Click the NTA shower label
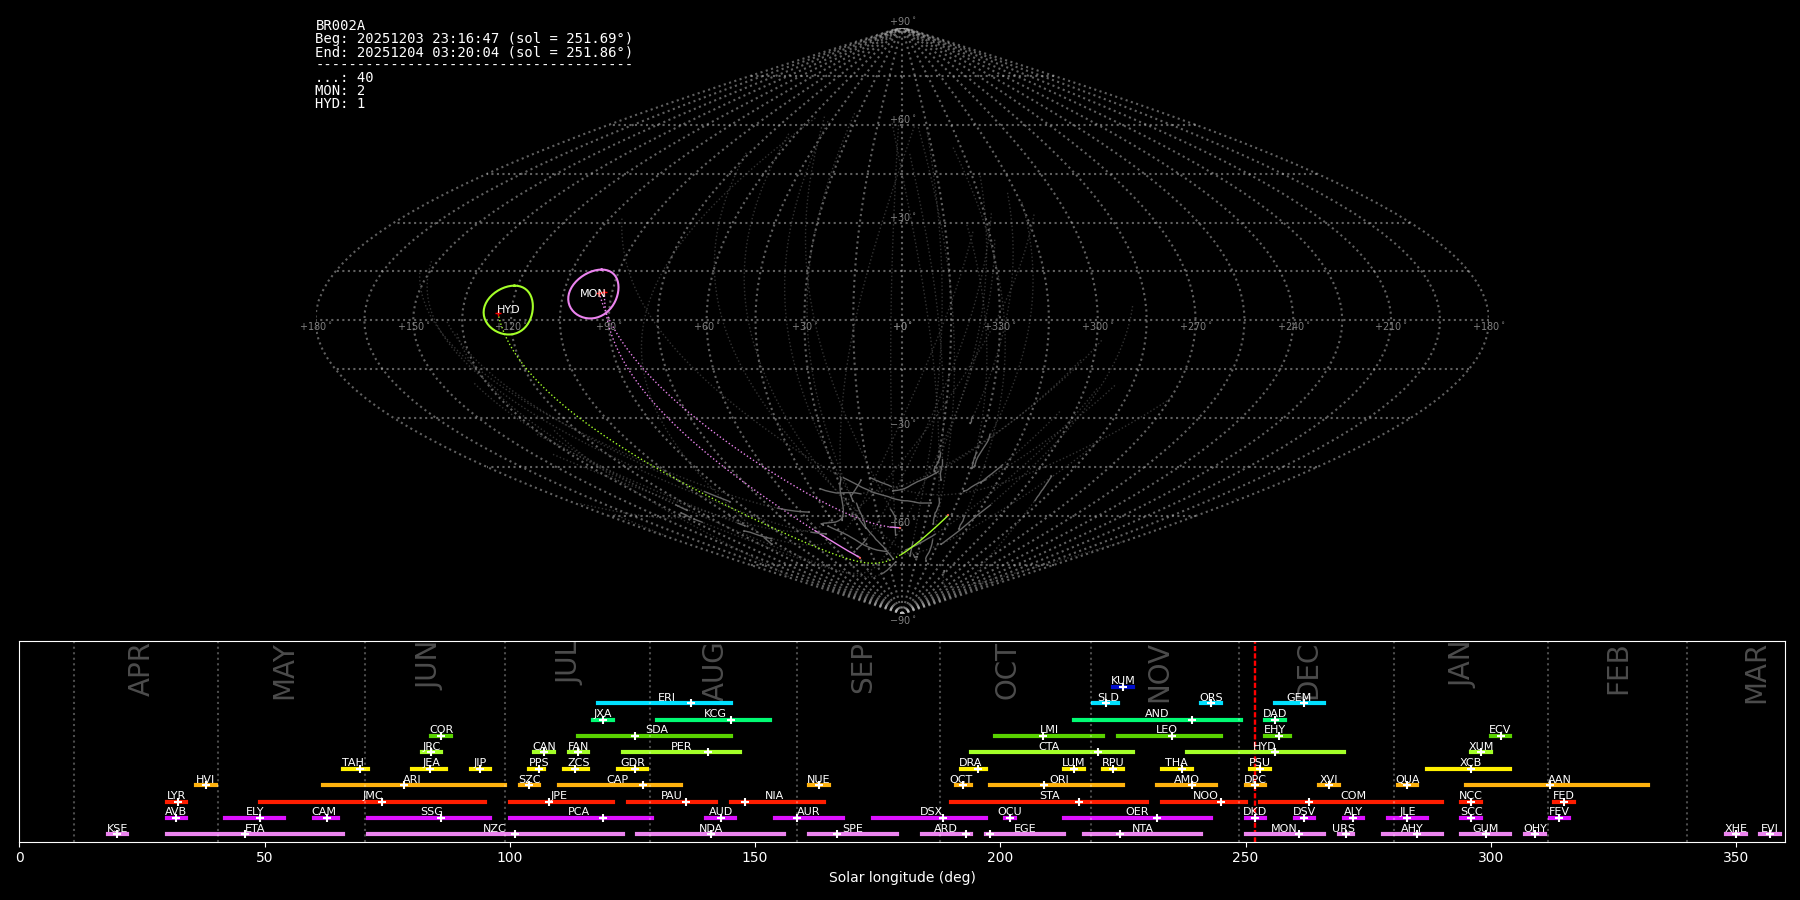 [x=1142, y=829]
